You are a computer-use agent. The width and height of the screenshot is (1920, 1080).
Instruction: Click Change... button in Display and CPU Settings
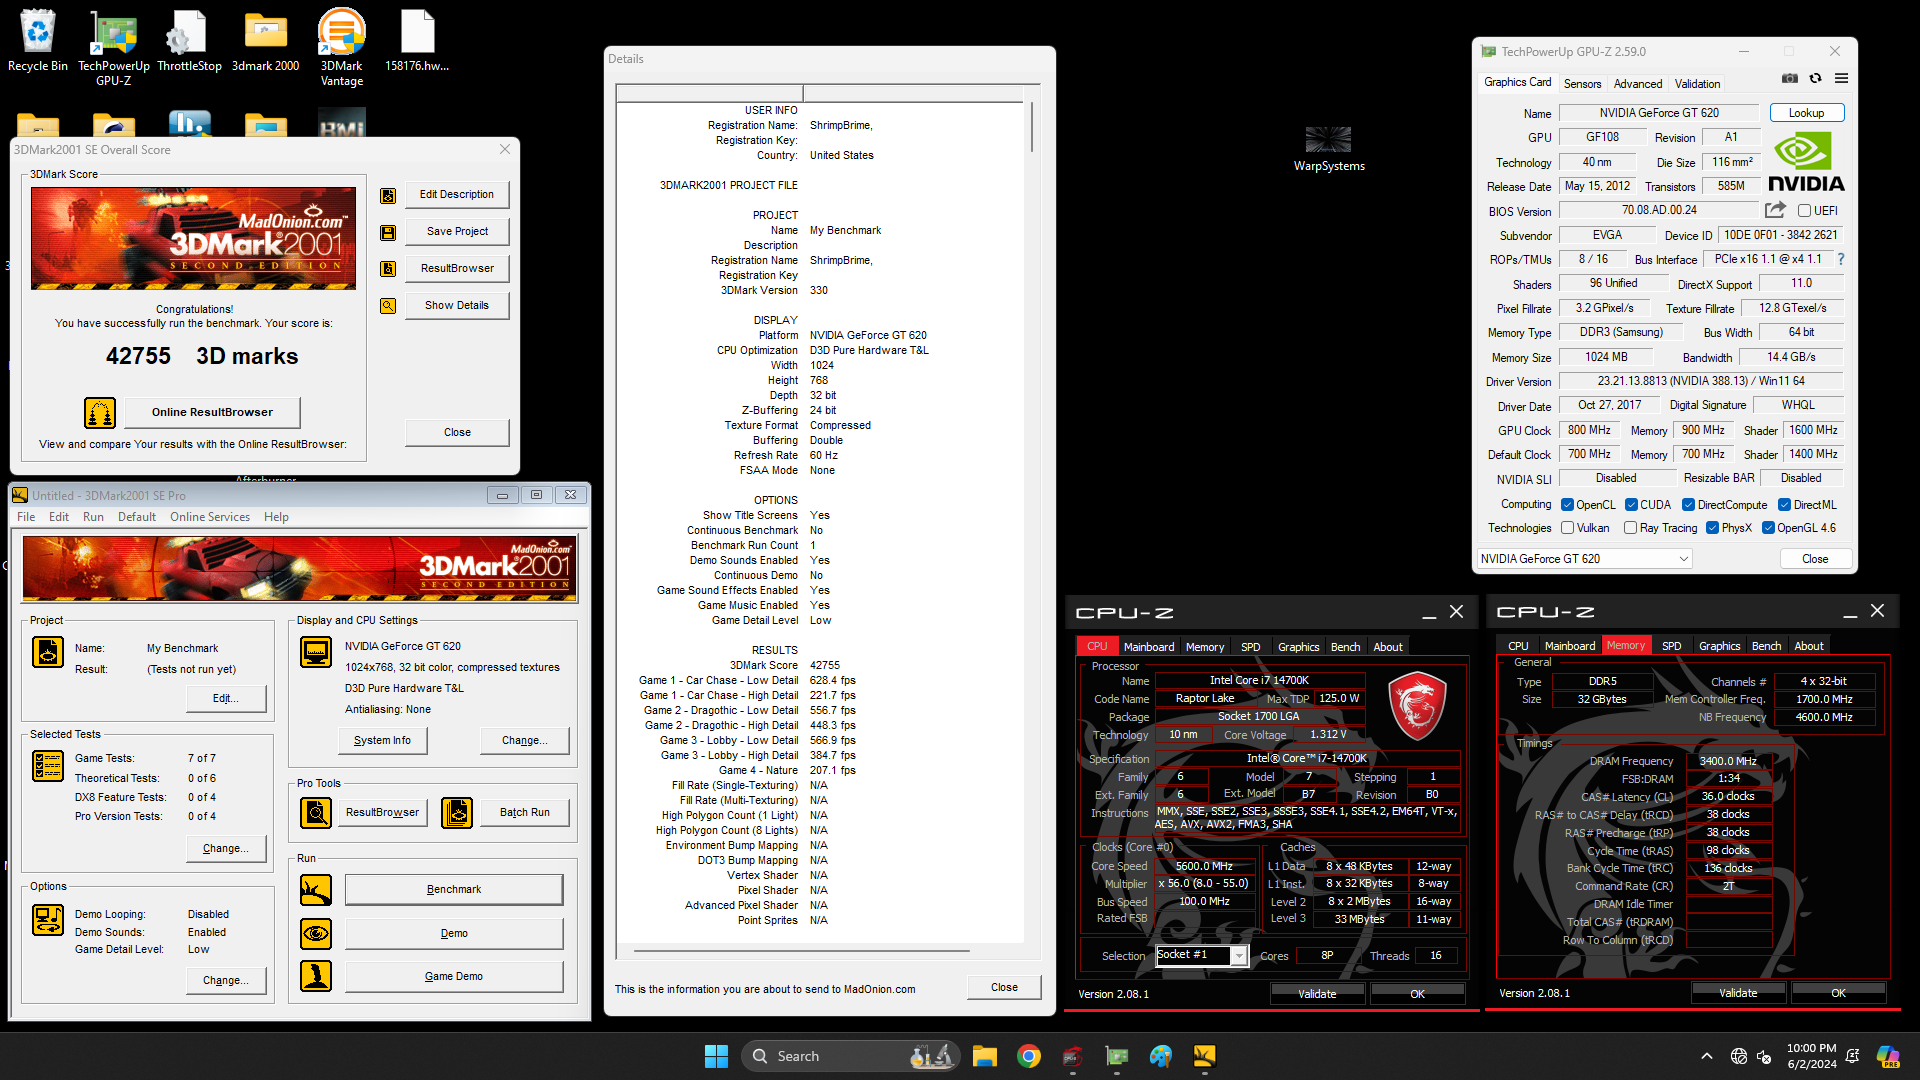click(x=525, y=740)
